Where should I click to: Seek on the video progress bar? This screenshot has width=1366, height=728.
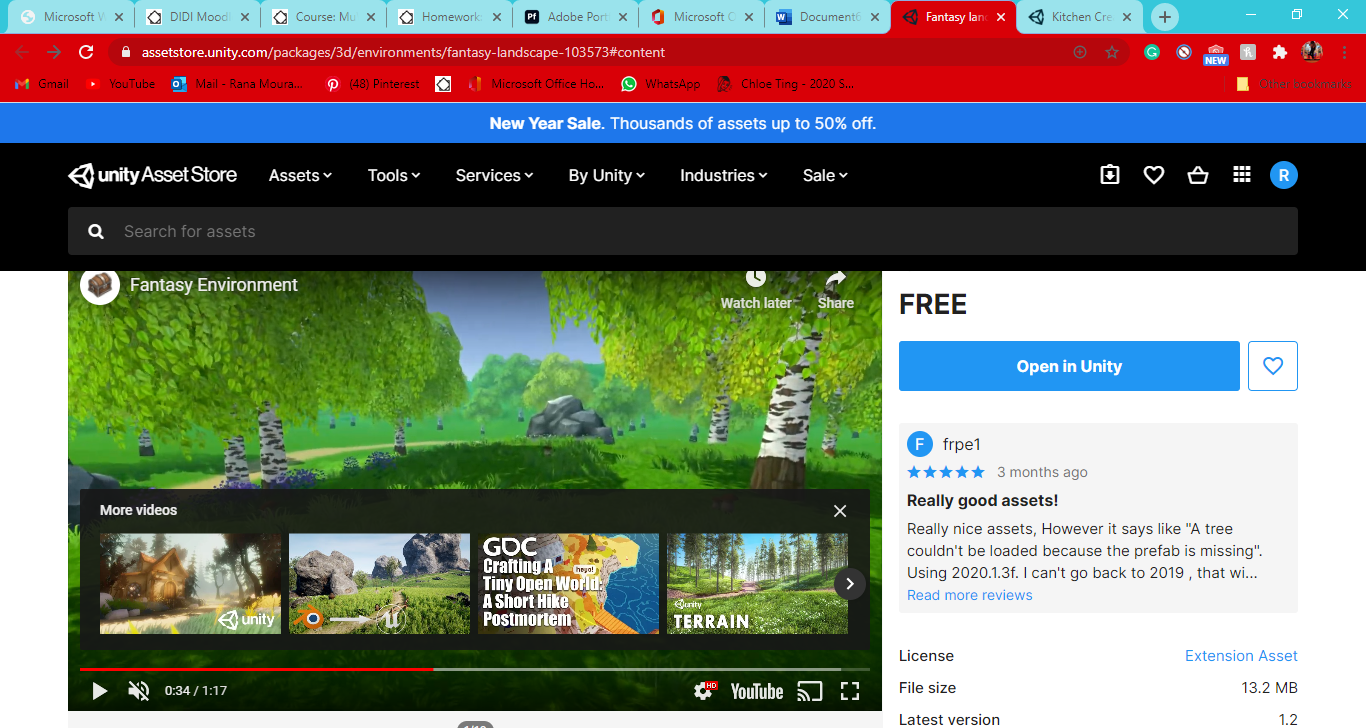click(x=475, y=669)
